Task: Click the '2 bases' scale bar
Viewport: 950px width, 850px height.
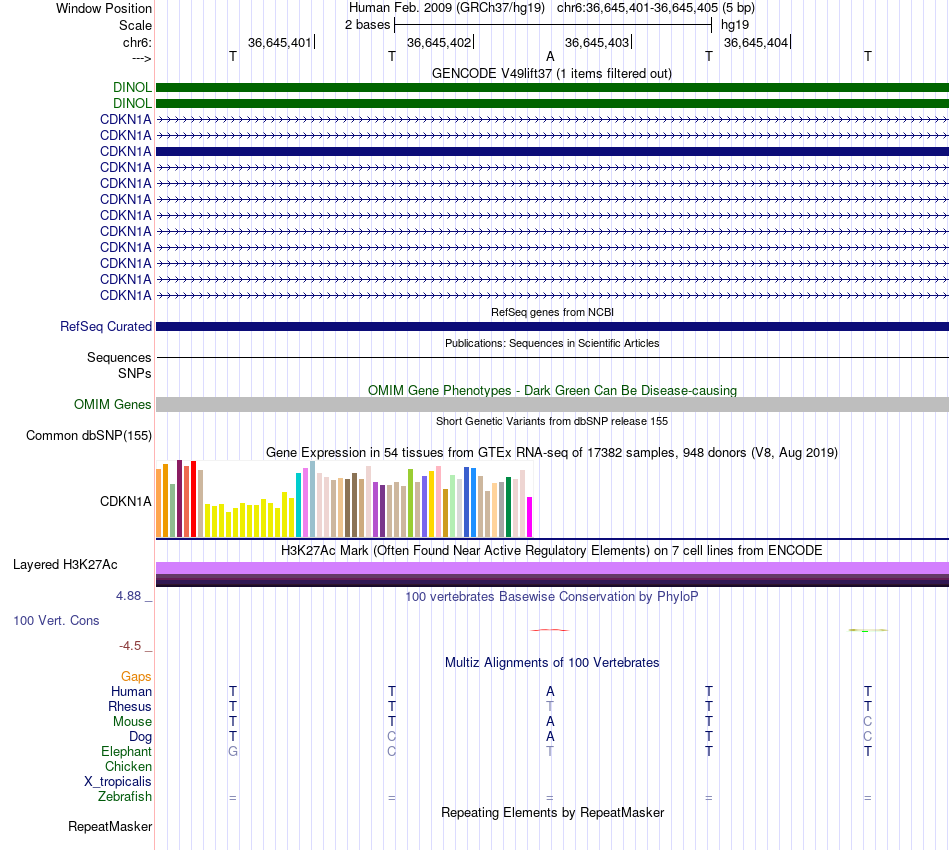Action: tap(553, 25)
